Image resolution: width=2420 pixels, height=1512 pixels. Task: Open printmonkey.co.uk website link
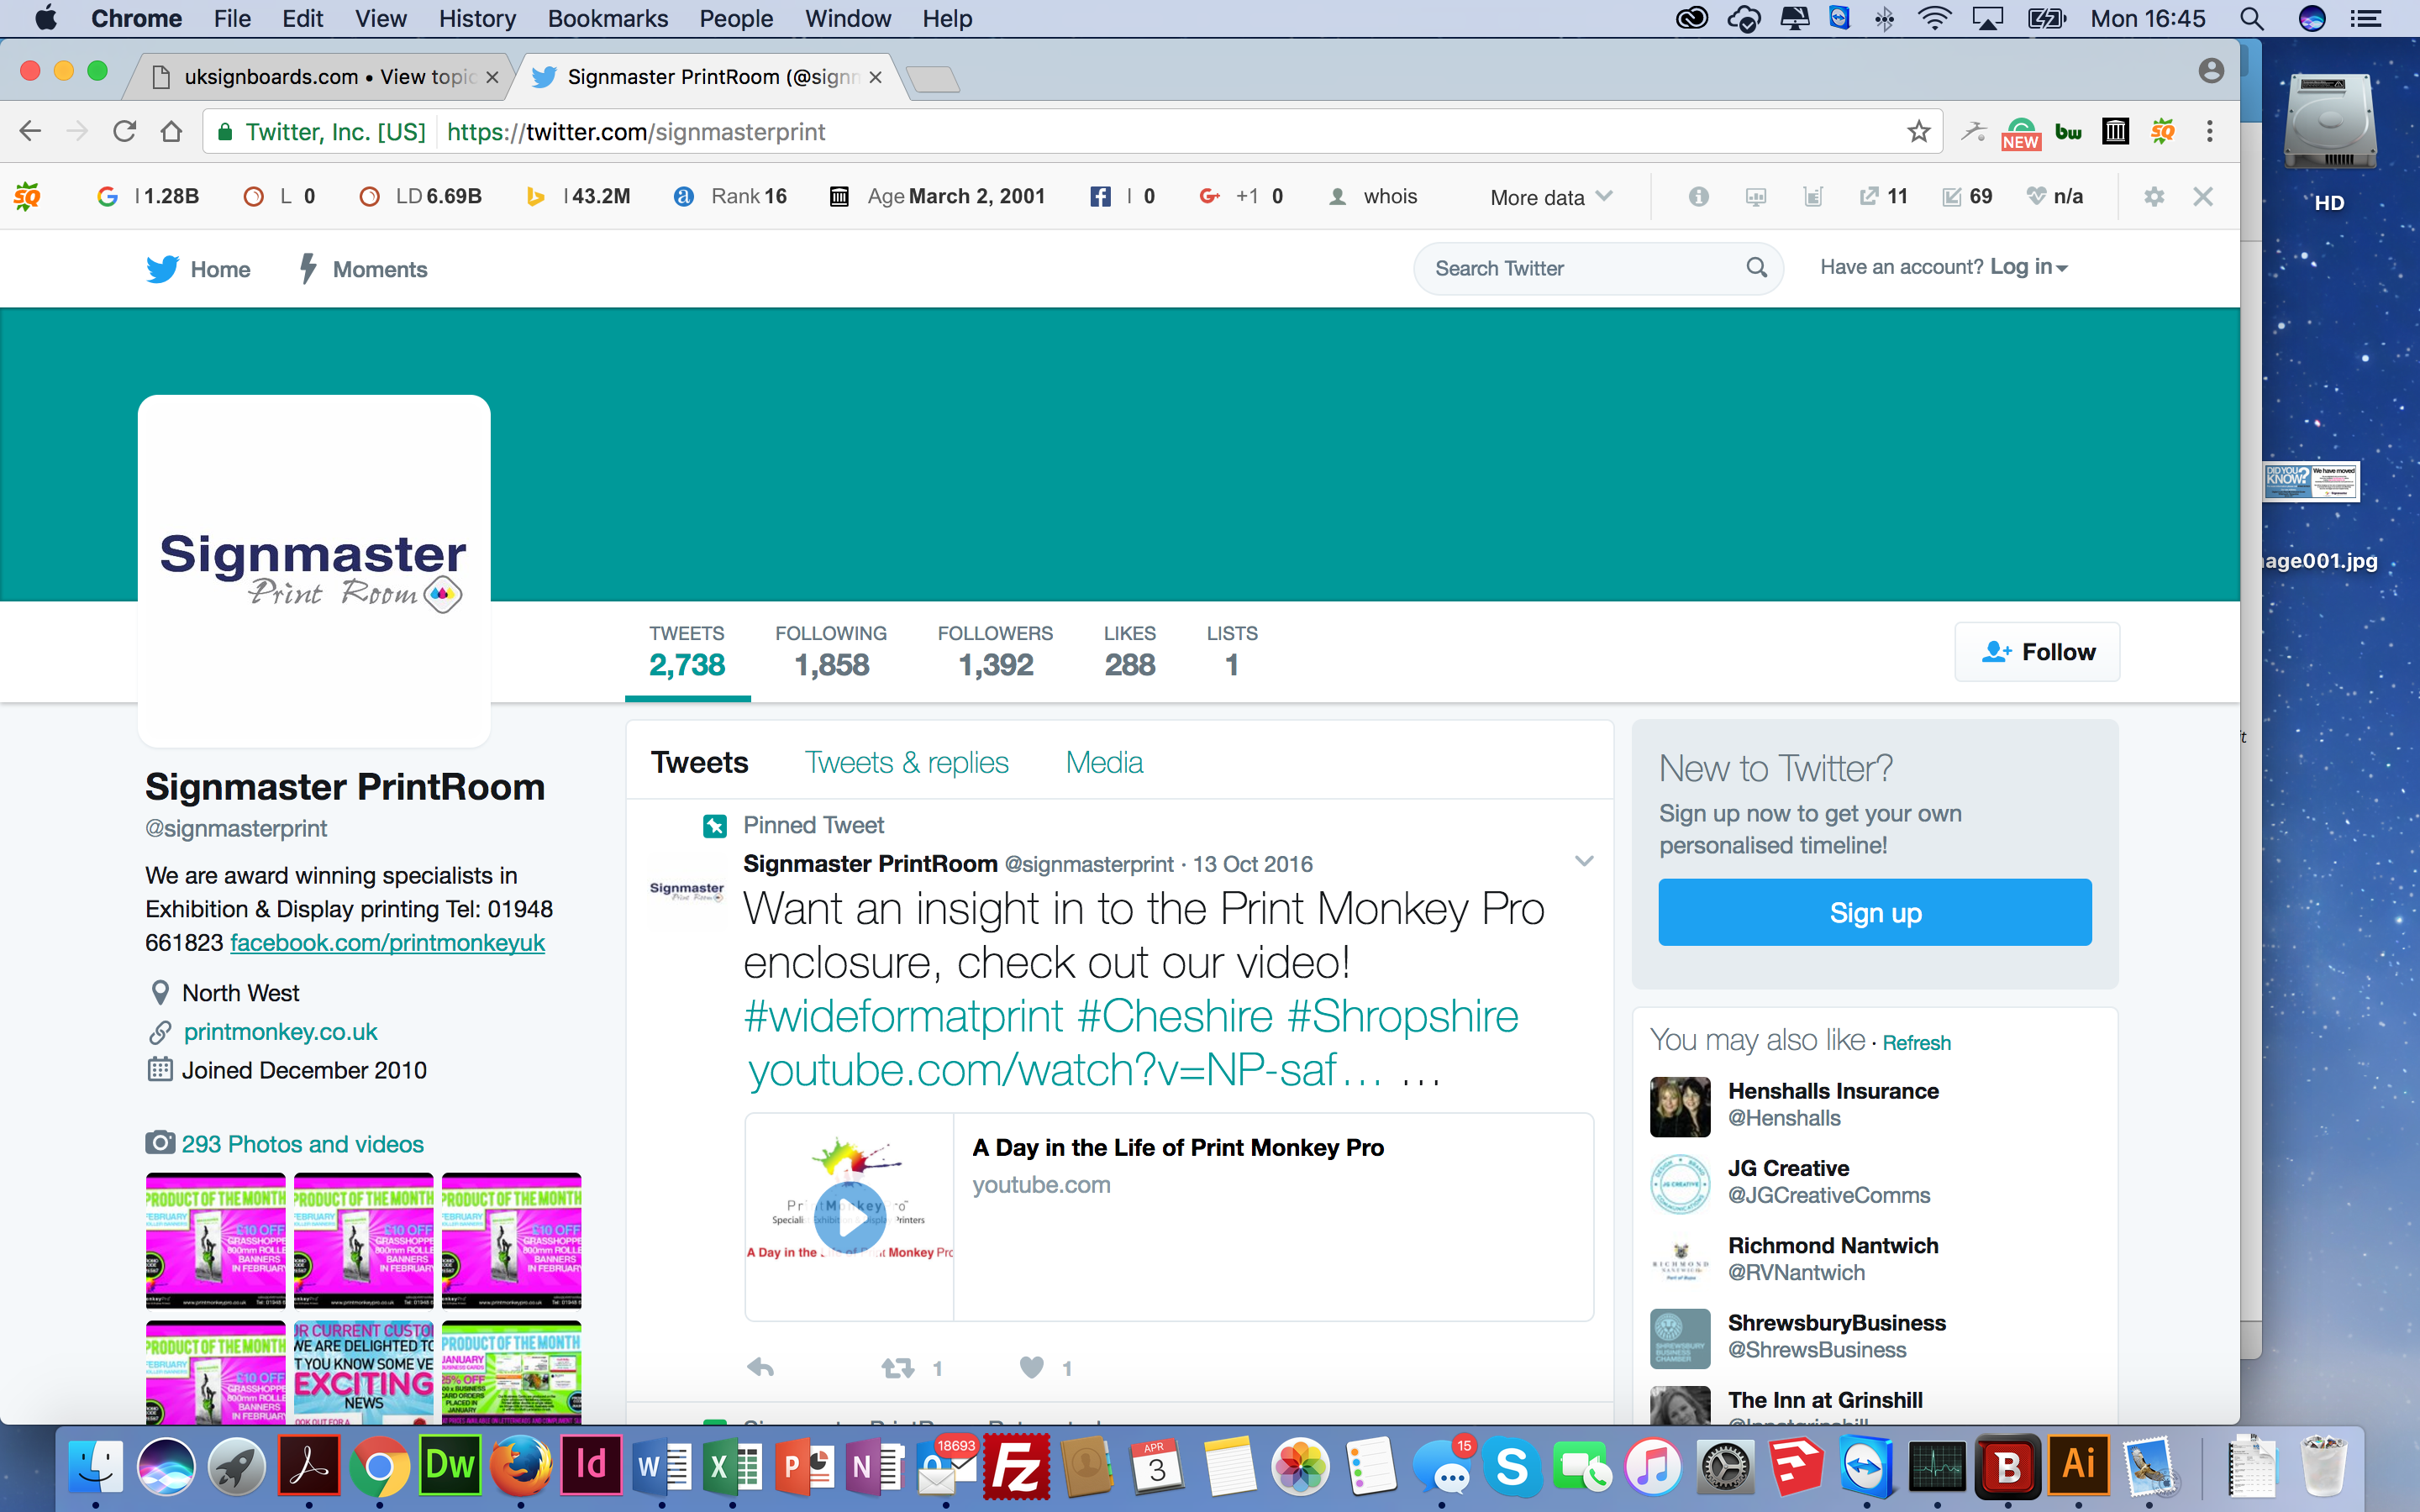tap(280, 1031)
